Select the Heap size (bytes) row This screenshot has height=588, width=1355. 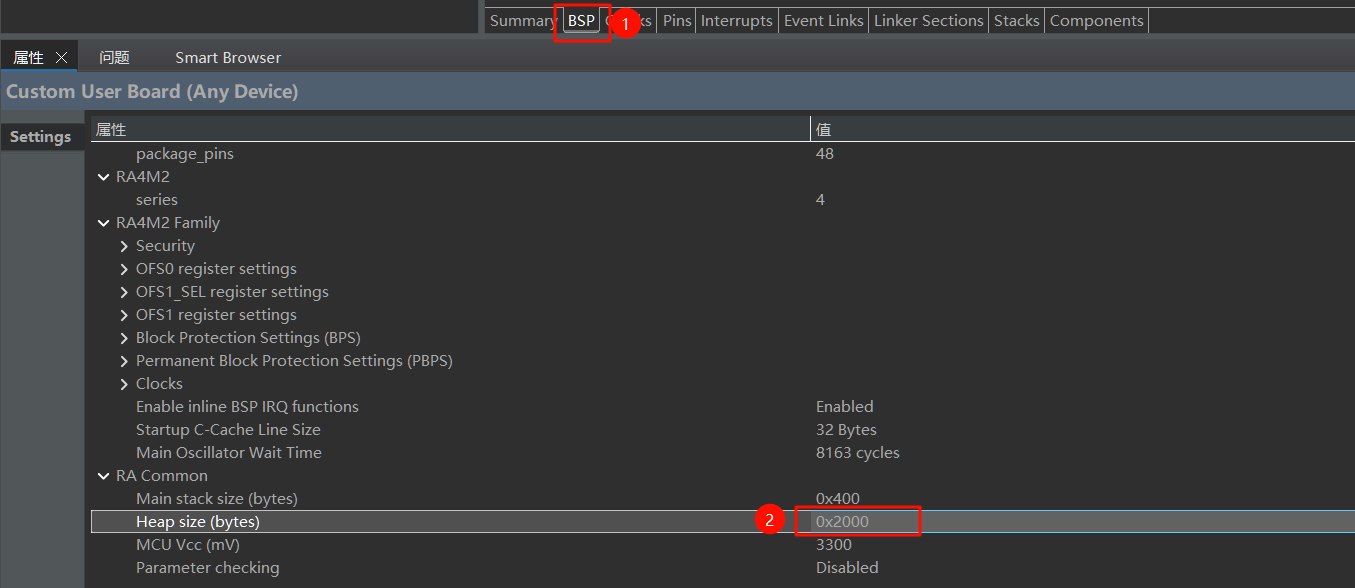[x=723, y=522]
